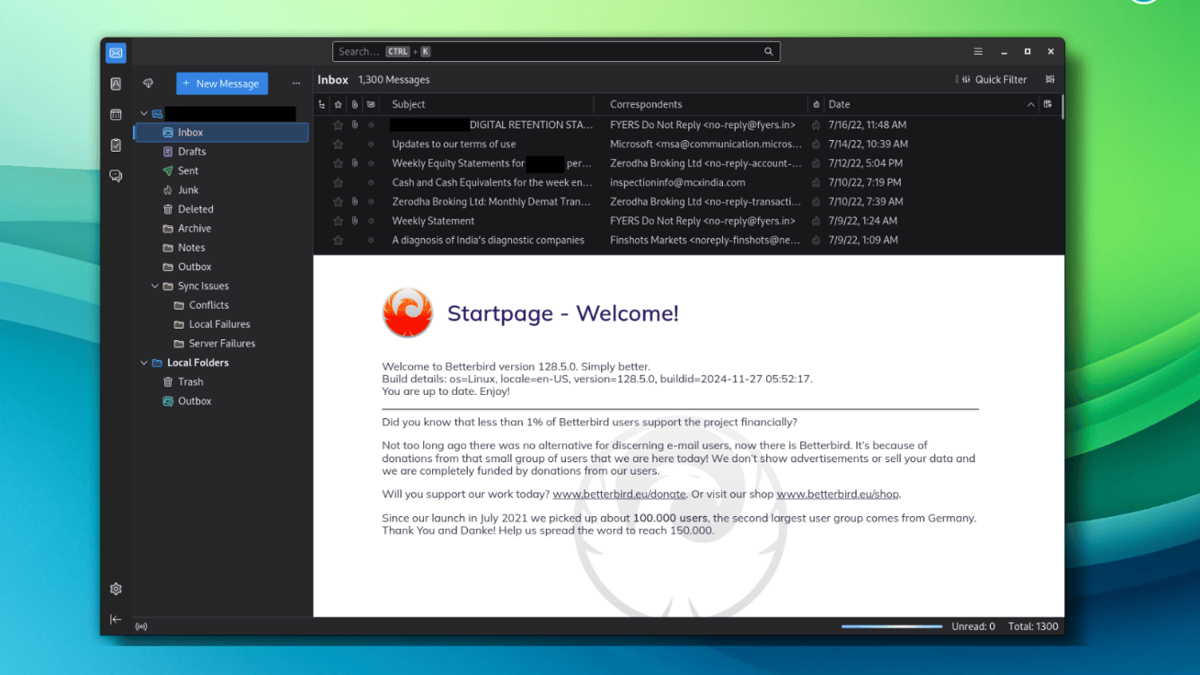This screenshot has height=675, width=1200.
Task: Open the Conflicts folder
Action: tap(221, 305)
